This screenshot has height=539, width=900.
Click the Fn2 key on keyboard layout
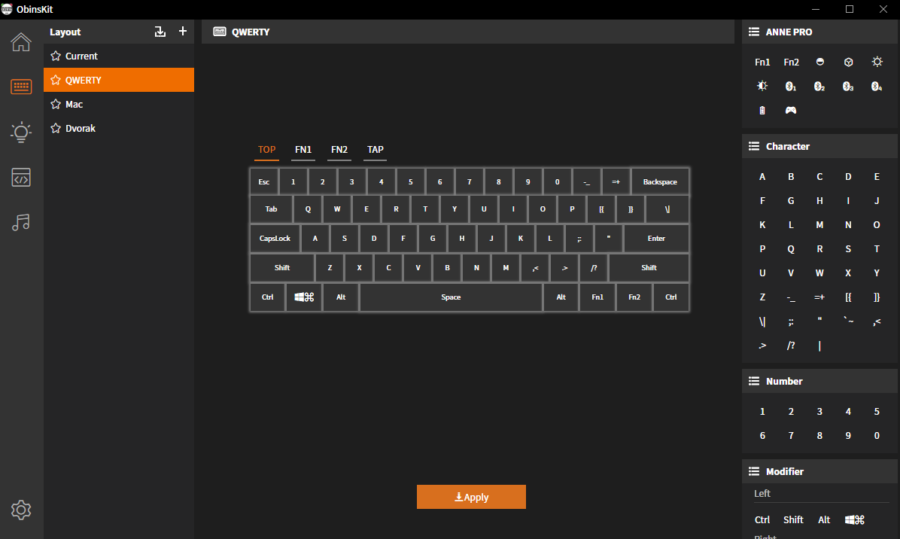(x=634, y=297)
